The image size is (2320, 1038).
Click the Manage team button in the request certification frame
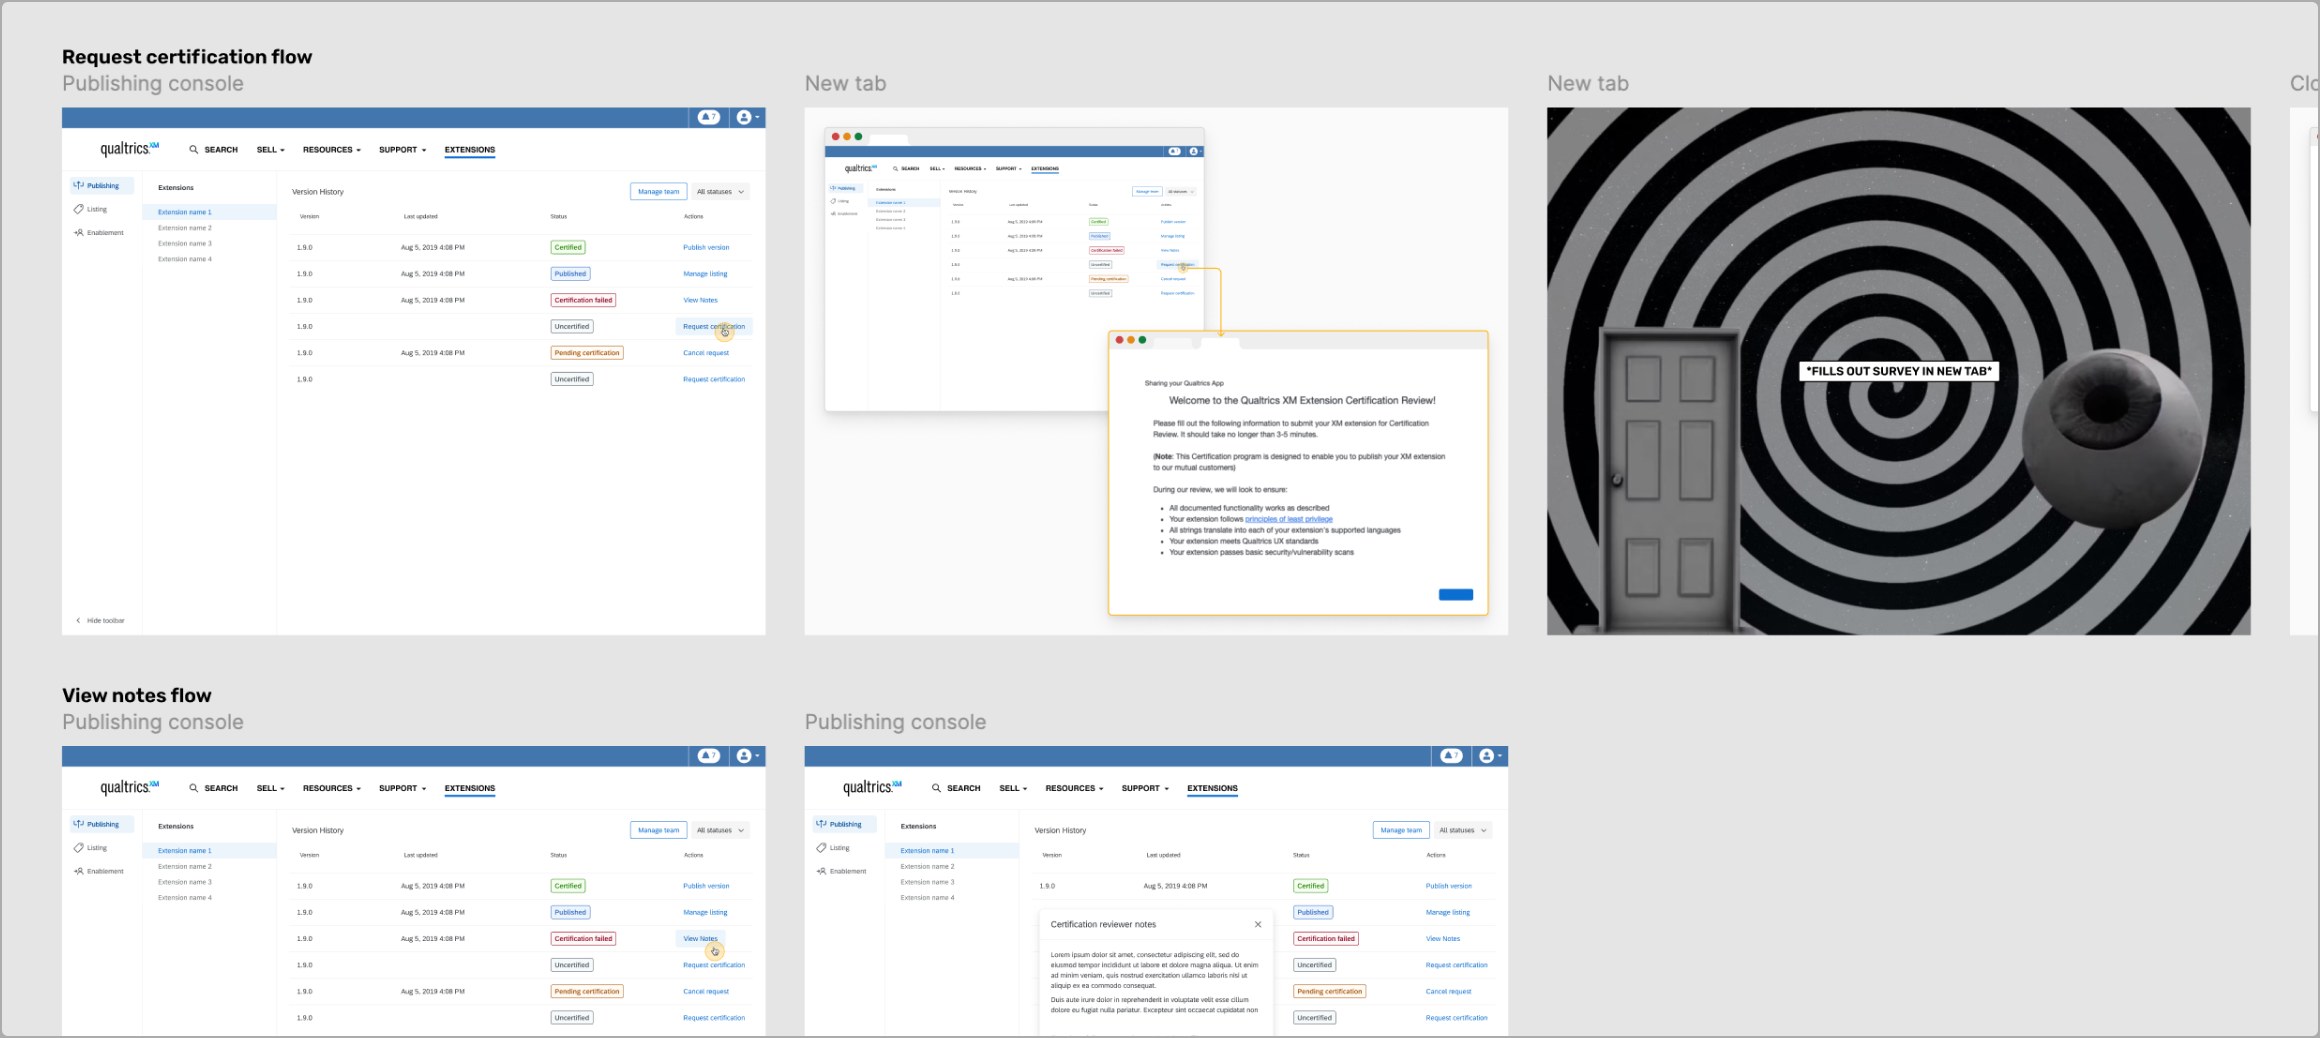[658, 191]
